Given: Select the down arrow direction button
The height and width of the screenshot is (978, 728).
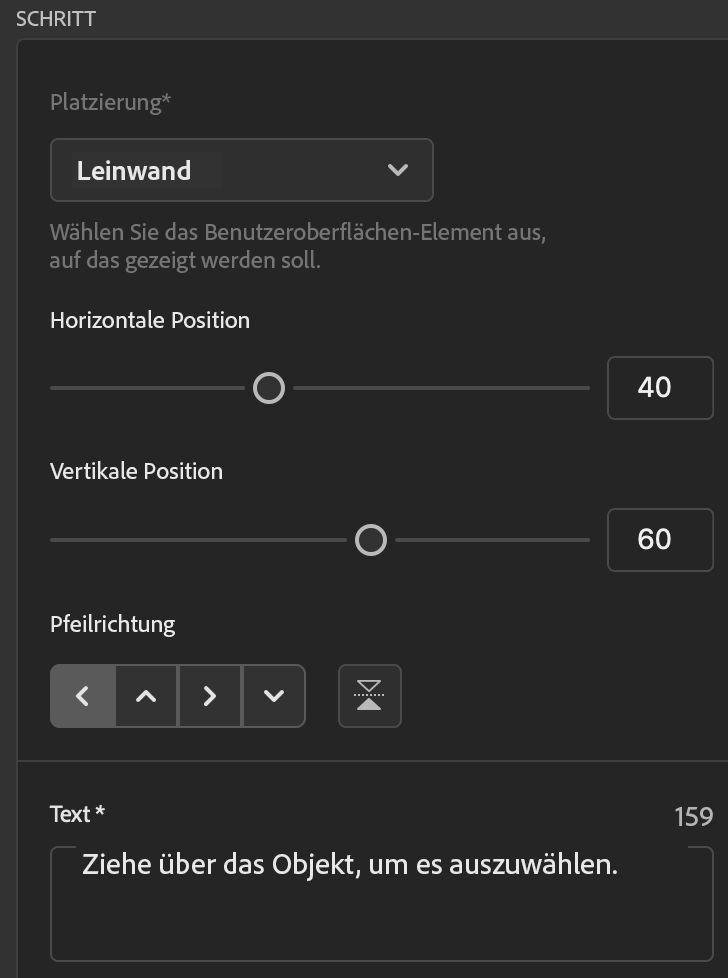Looking at the screenshot, I should pyautogui.click(x=273, y=696).
